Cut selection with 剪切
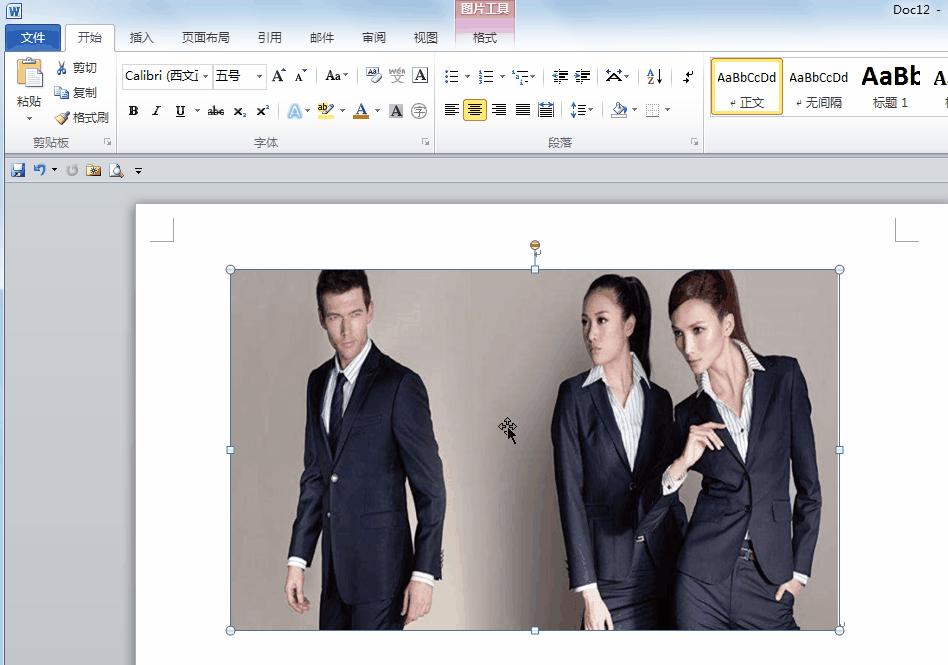The height and width of the screenshot is (665, 948). pos(76,68)
